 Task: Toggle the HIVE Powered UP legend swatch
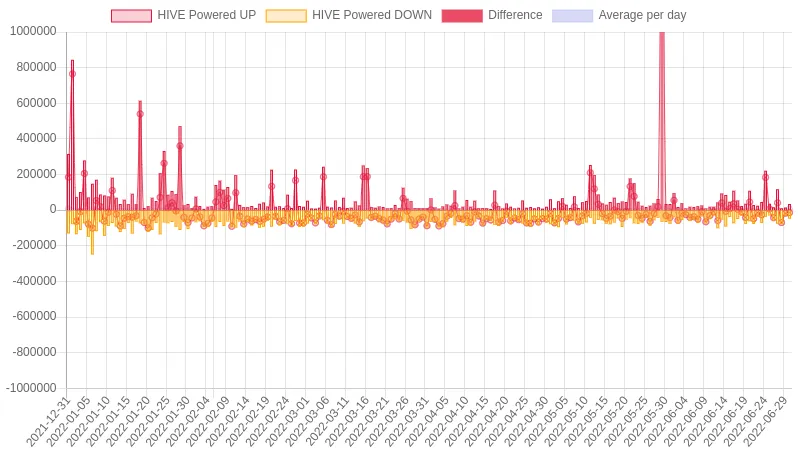click(x=131, y=16)
